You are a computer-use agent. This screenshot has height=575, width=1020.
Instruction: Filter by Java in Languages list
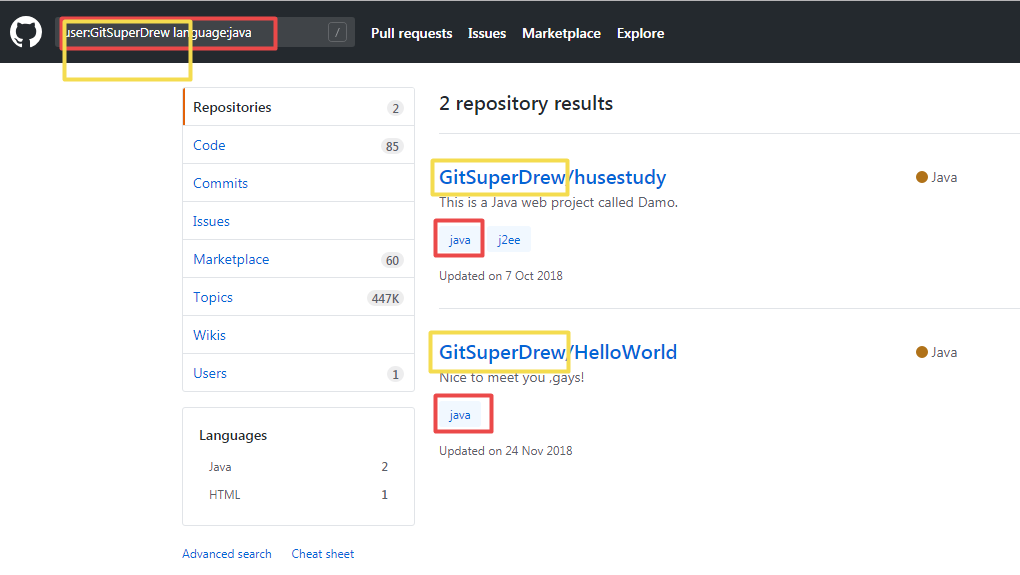(298, 466)
